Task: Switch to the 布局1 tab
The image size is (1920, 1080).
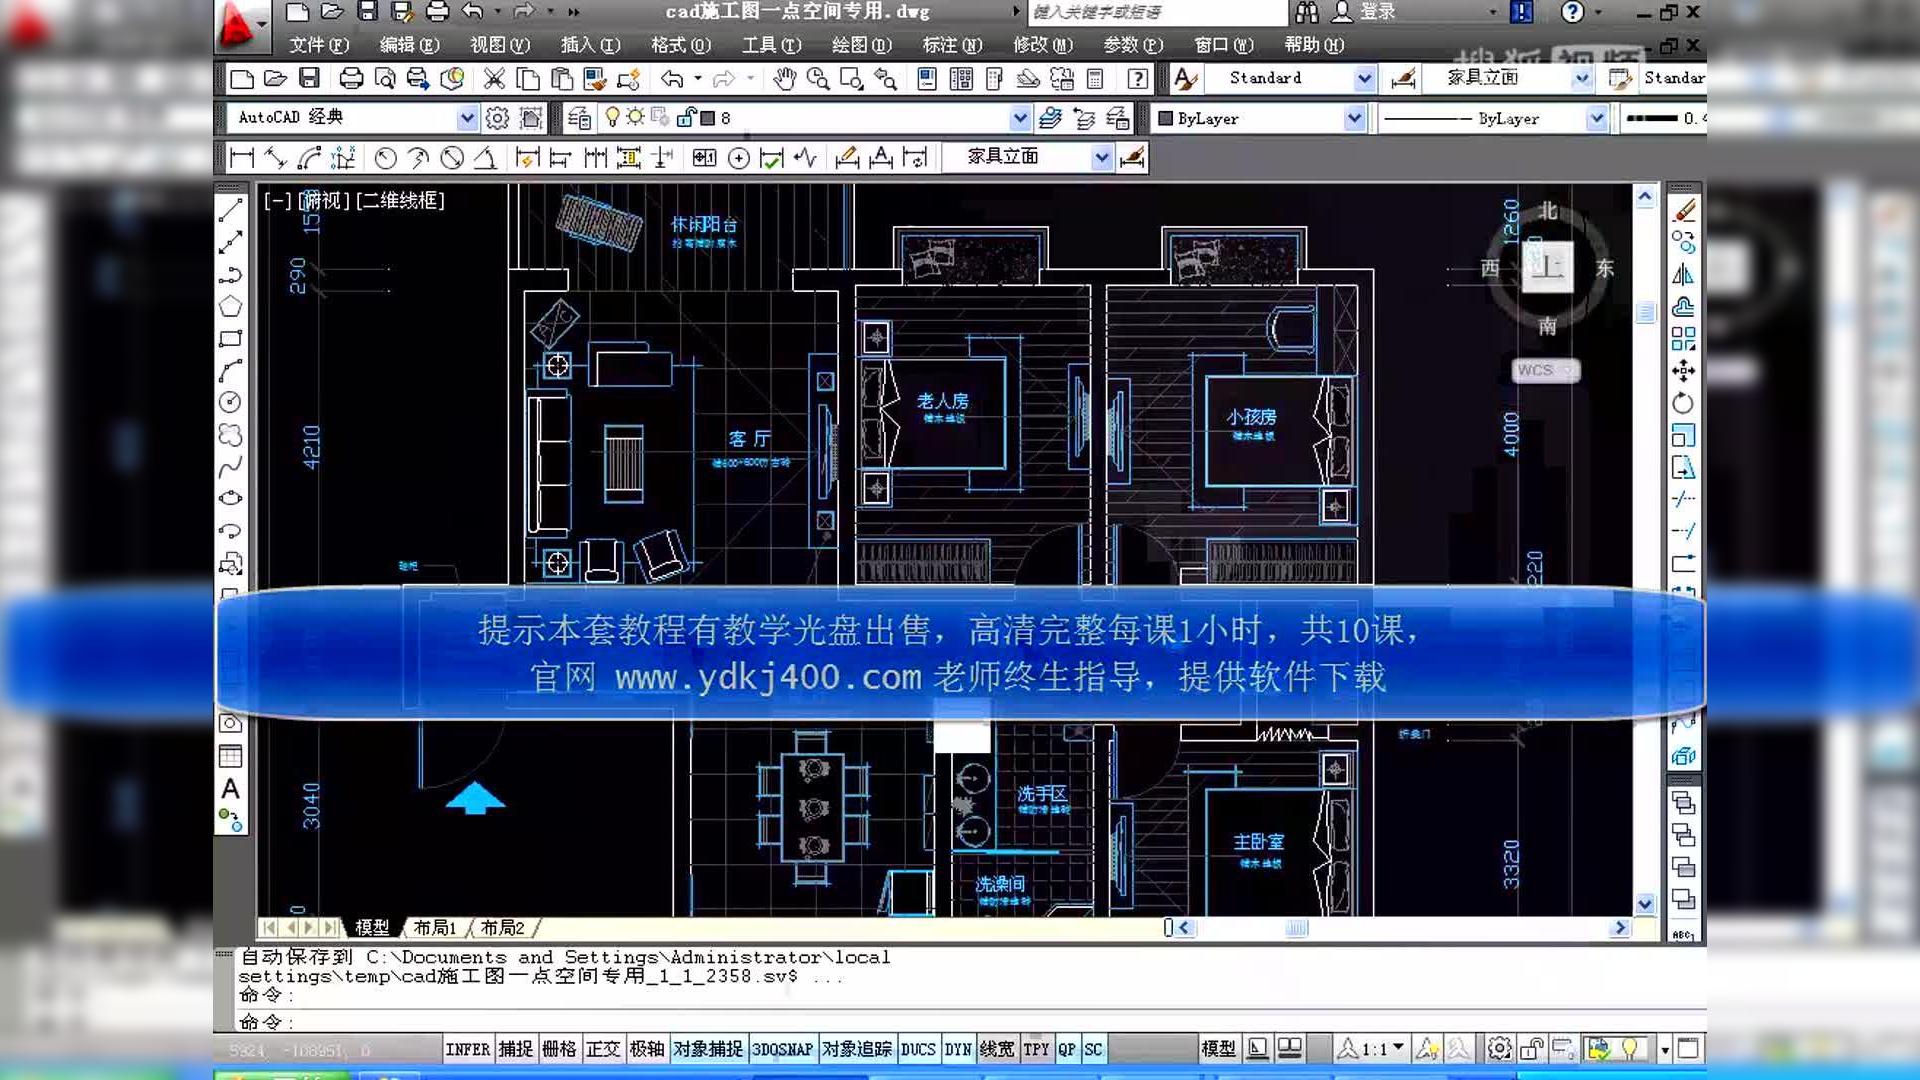Action: (435, 928)
